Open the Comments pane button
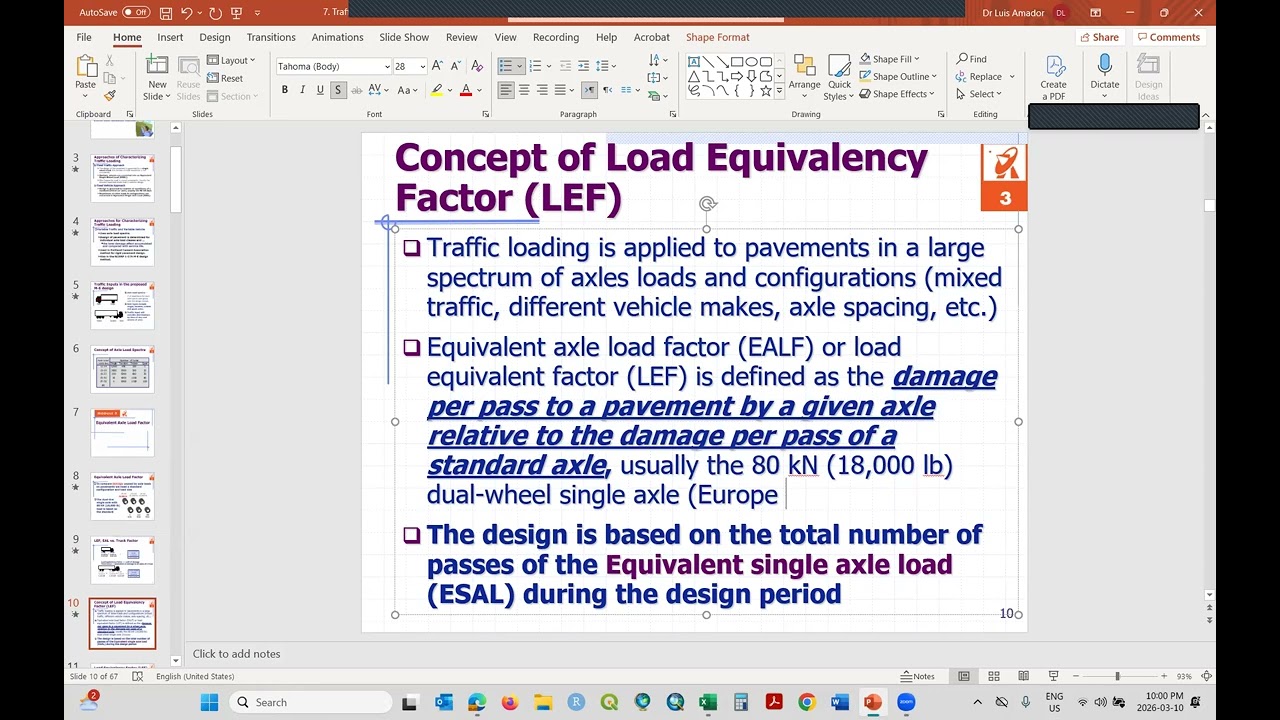This screenshot has height=720, width=1280. point(1168,37)
